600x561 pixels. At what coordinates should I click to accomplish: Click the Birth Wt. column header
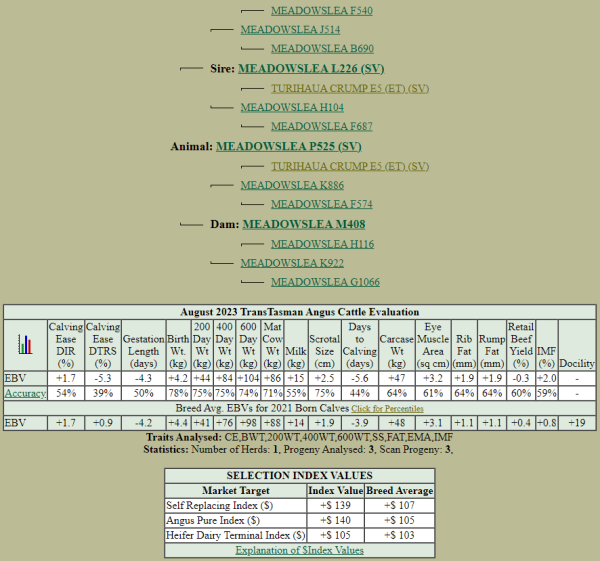[x=178, y=345]
